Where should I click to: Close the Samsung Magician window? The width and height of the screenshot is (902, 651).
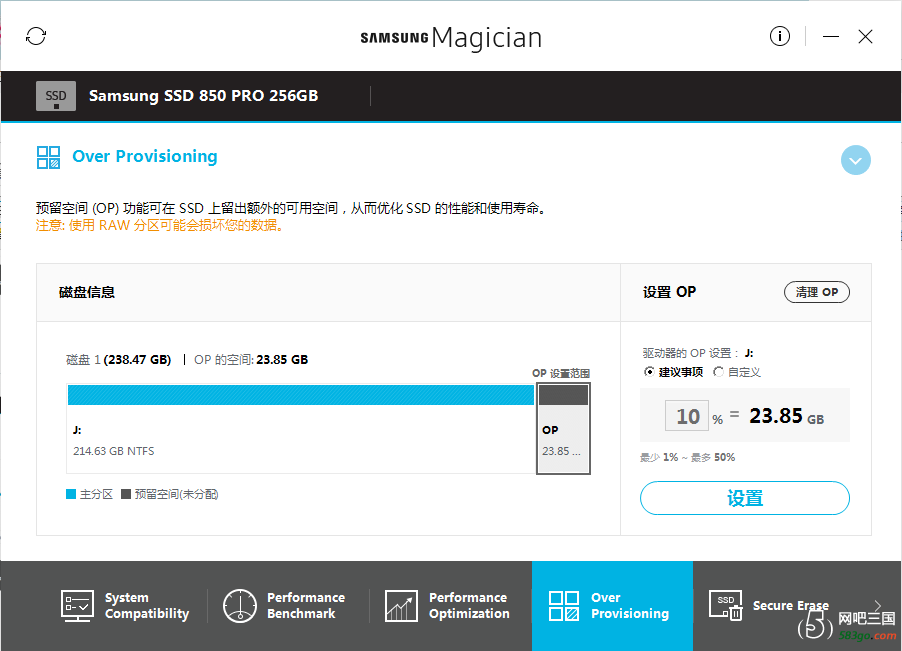click(865, 36)
